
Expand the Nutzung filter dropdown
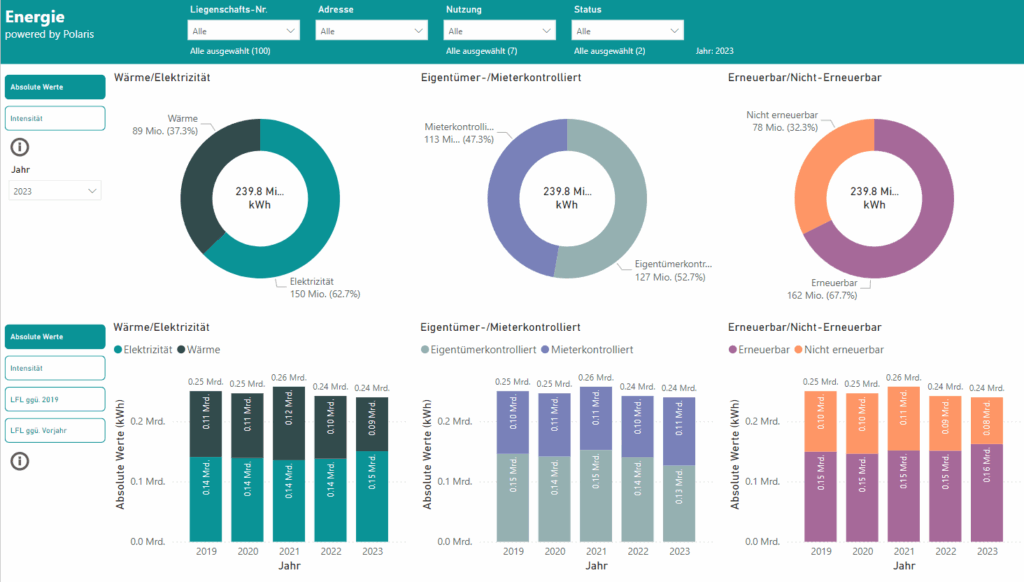pos(500,31)
